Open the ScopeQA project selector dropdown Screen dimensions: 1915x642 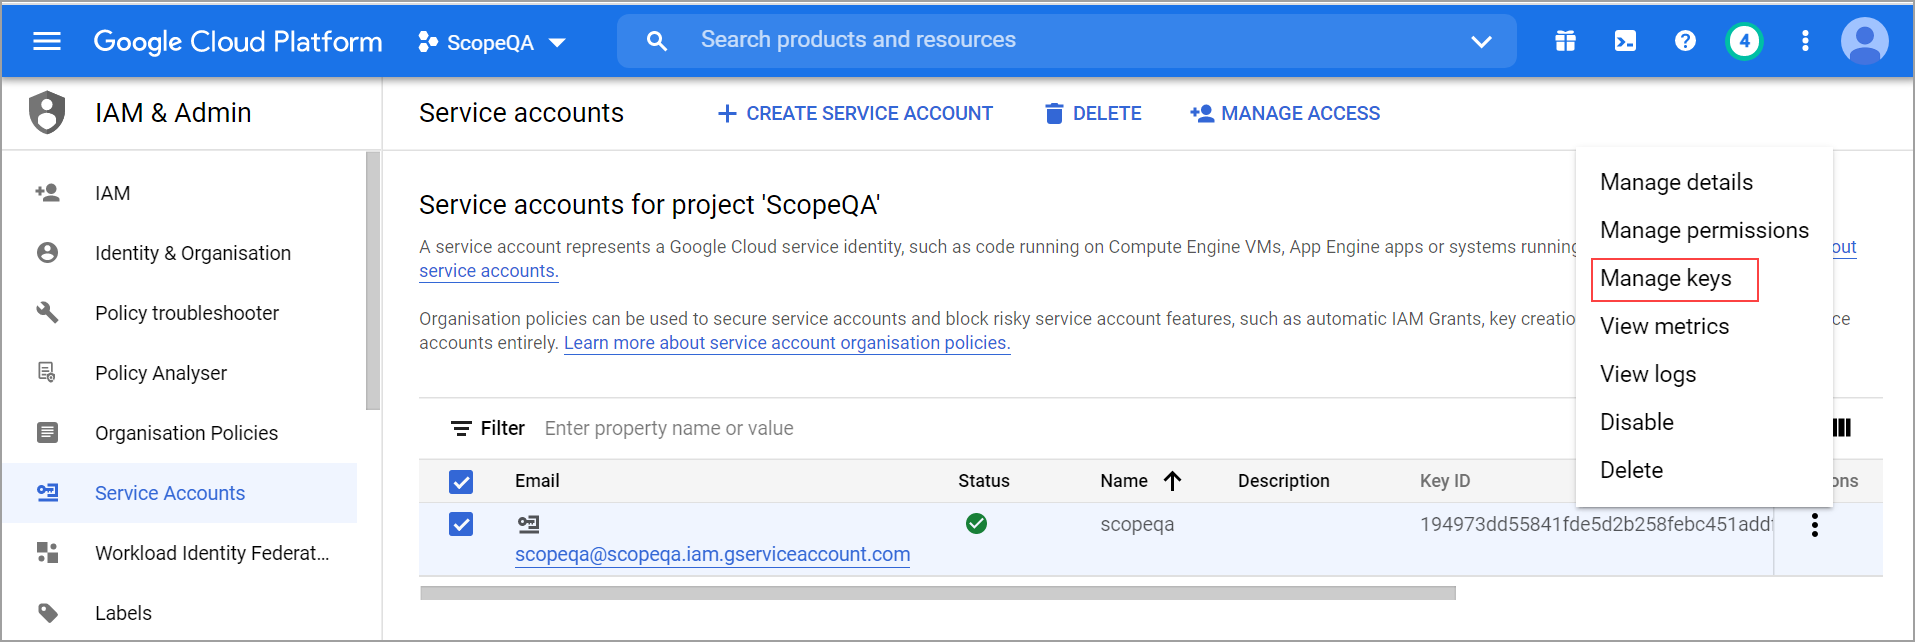[x=492, y=42]
